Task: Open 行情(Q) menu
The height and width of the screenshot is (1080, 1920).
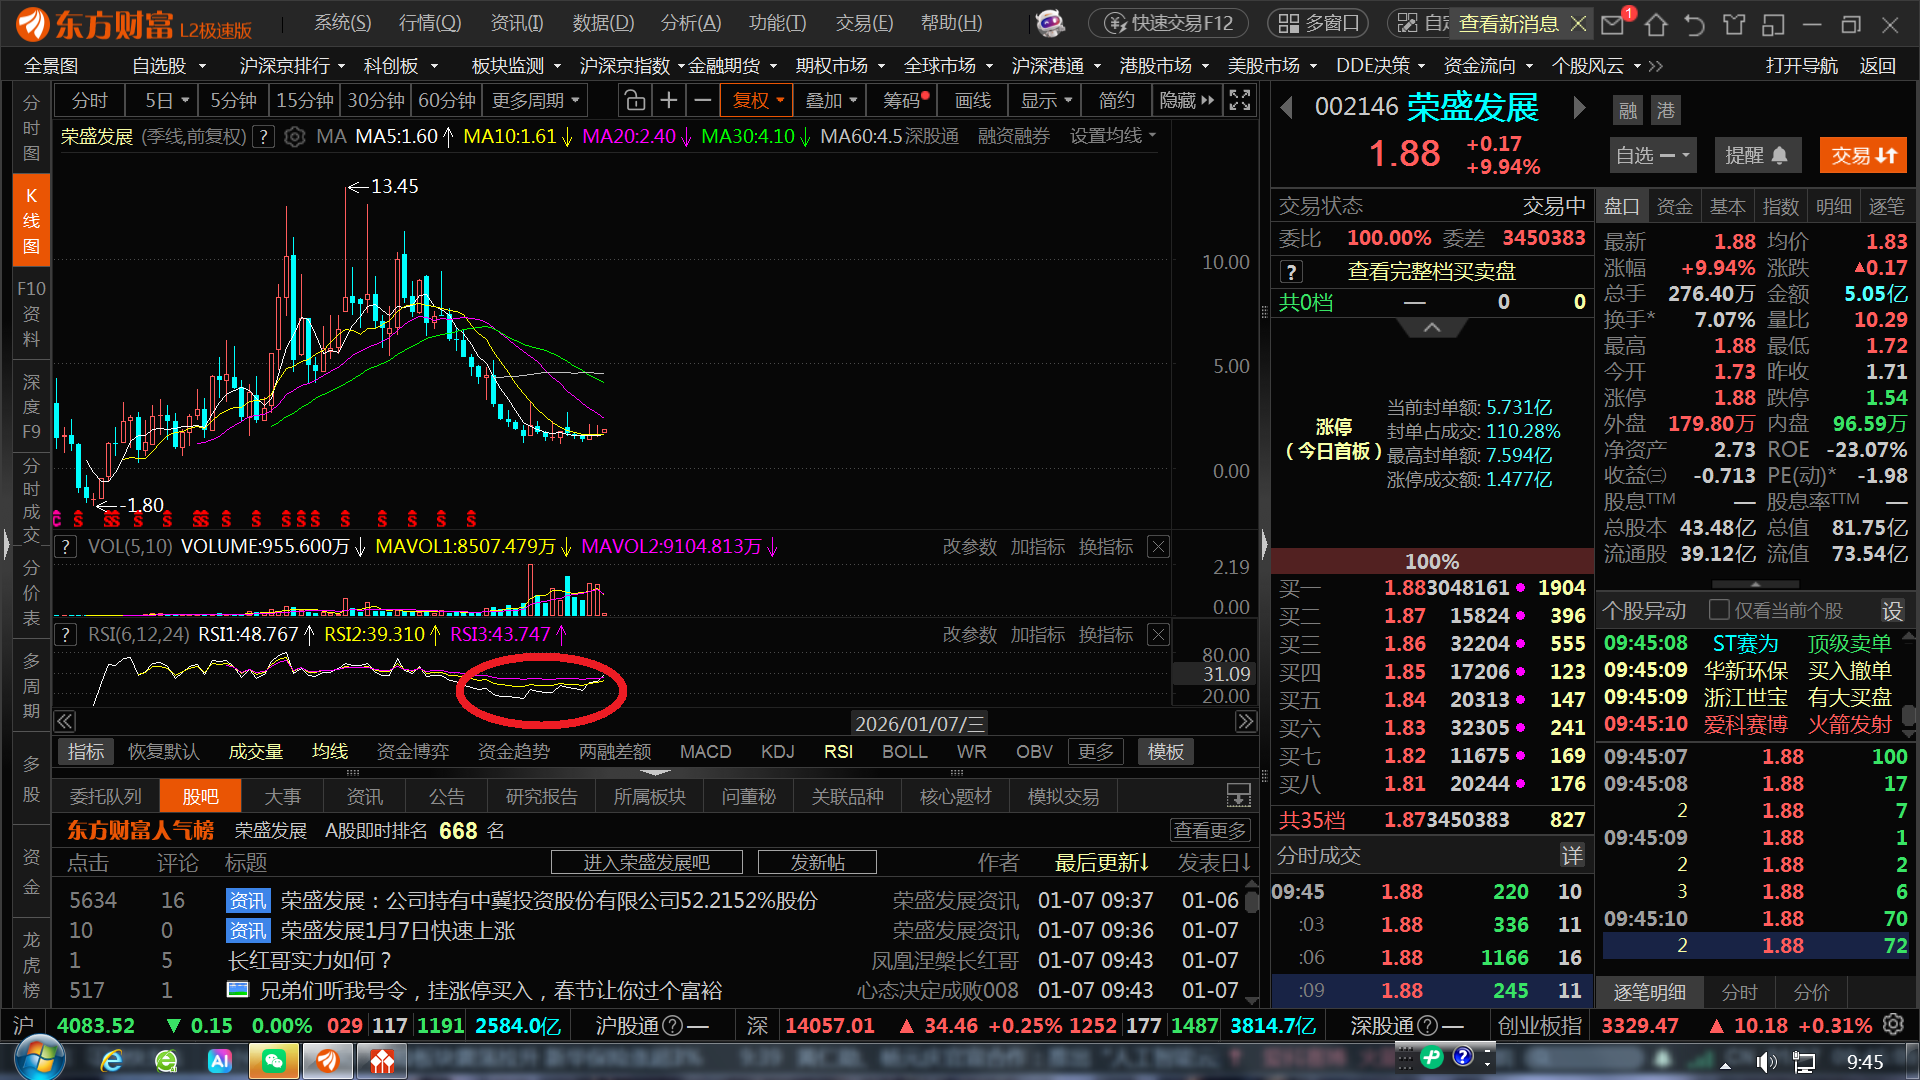Action: [430, 23]
